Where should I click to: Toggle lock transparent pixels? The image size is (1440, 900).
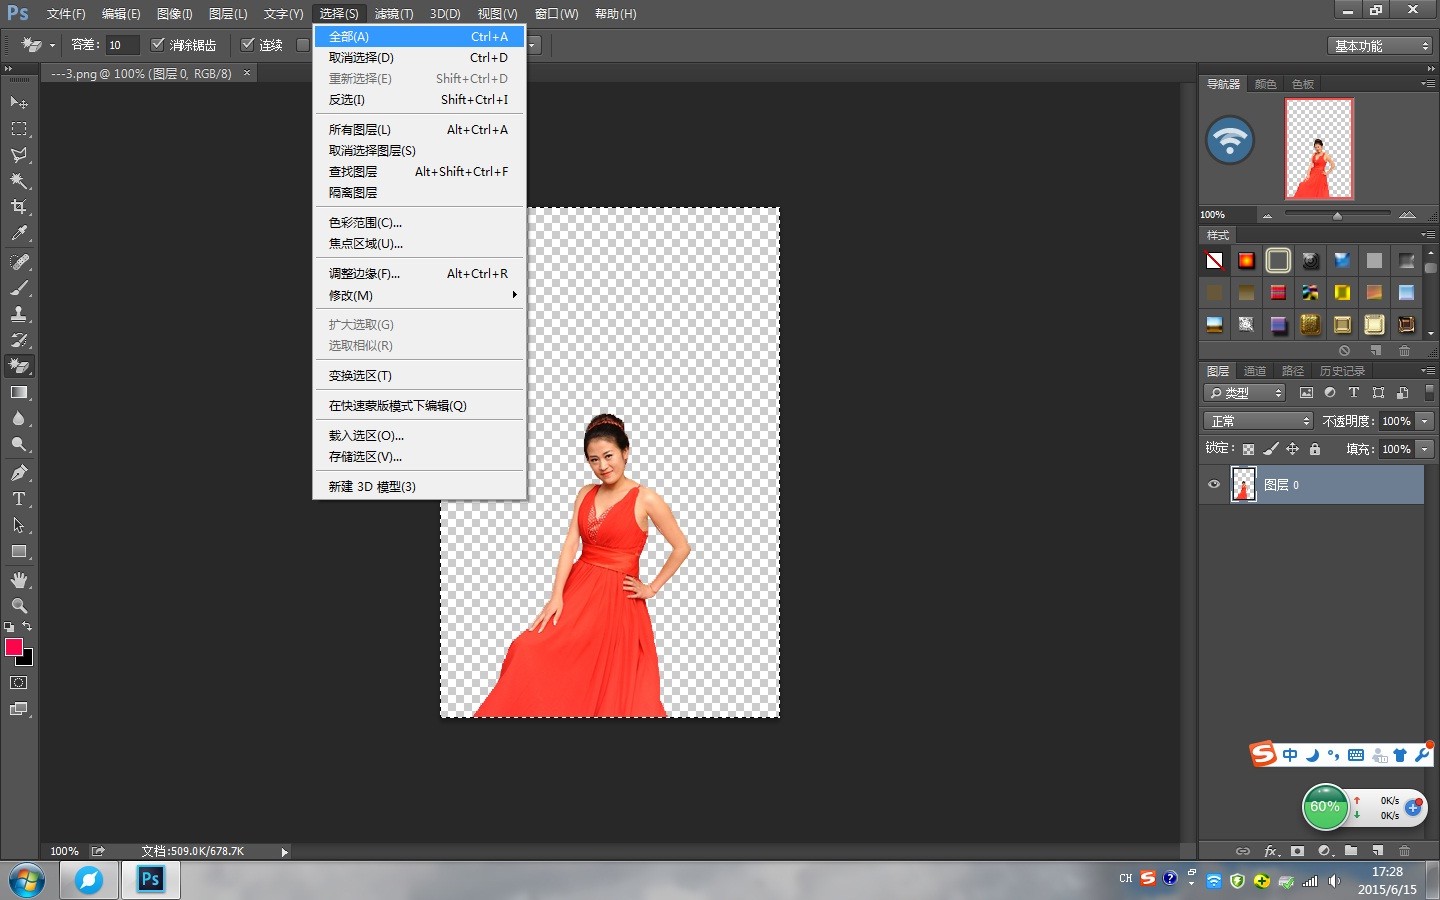(1248, 449)
